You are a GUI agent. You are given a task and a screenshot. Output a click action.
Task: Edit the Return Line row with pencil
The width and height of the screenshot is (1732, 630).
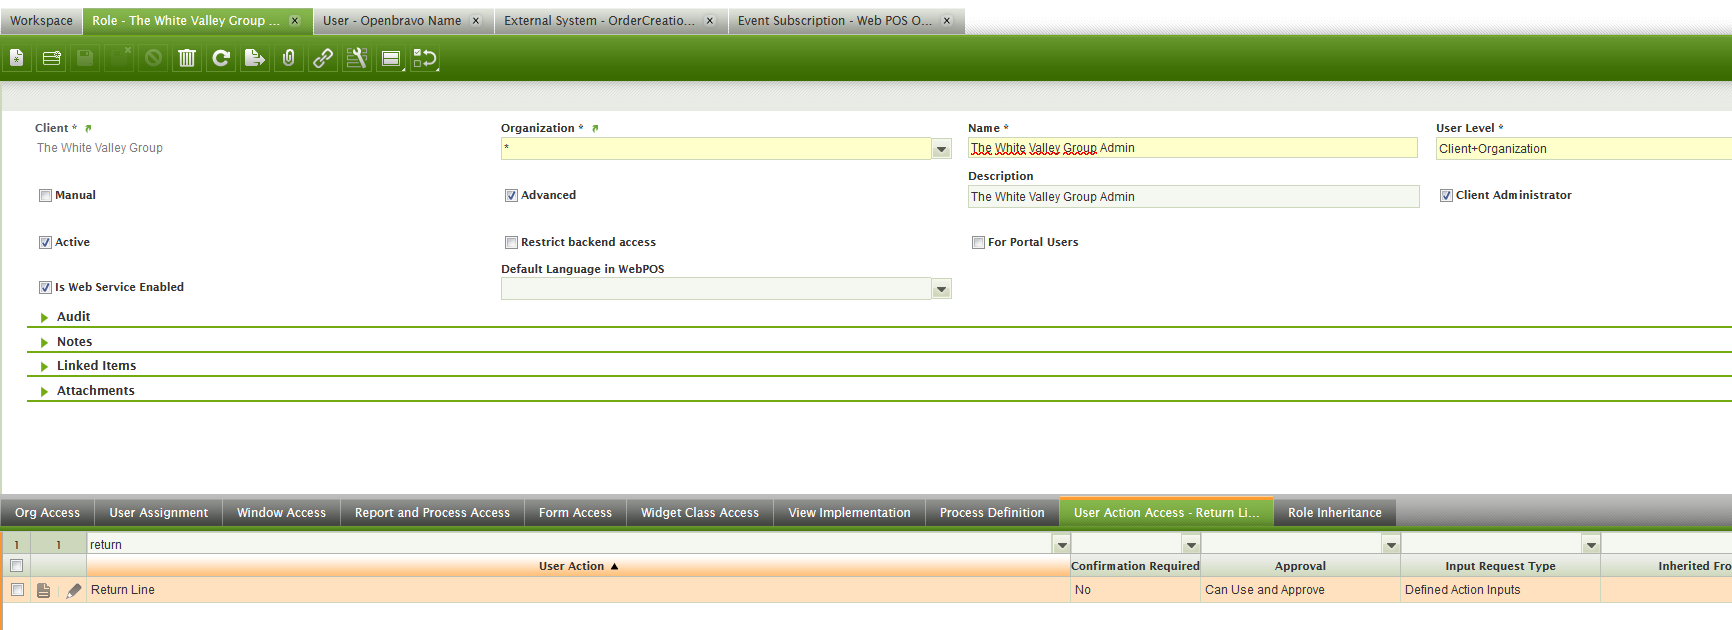73,591
